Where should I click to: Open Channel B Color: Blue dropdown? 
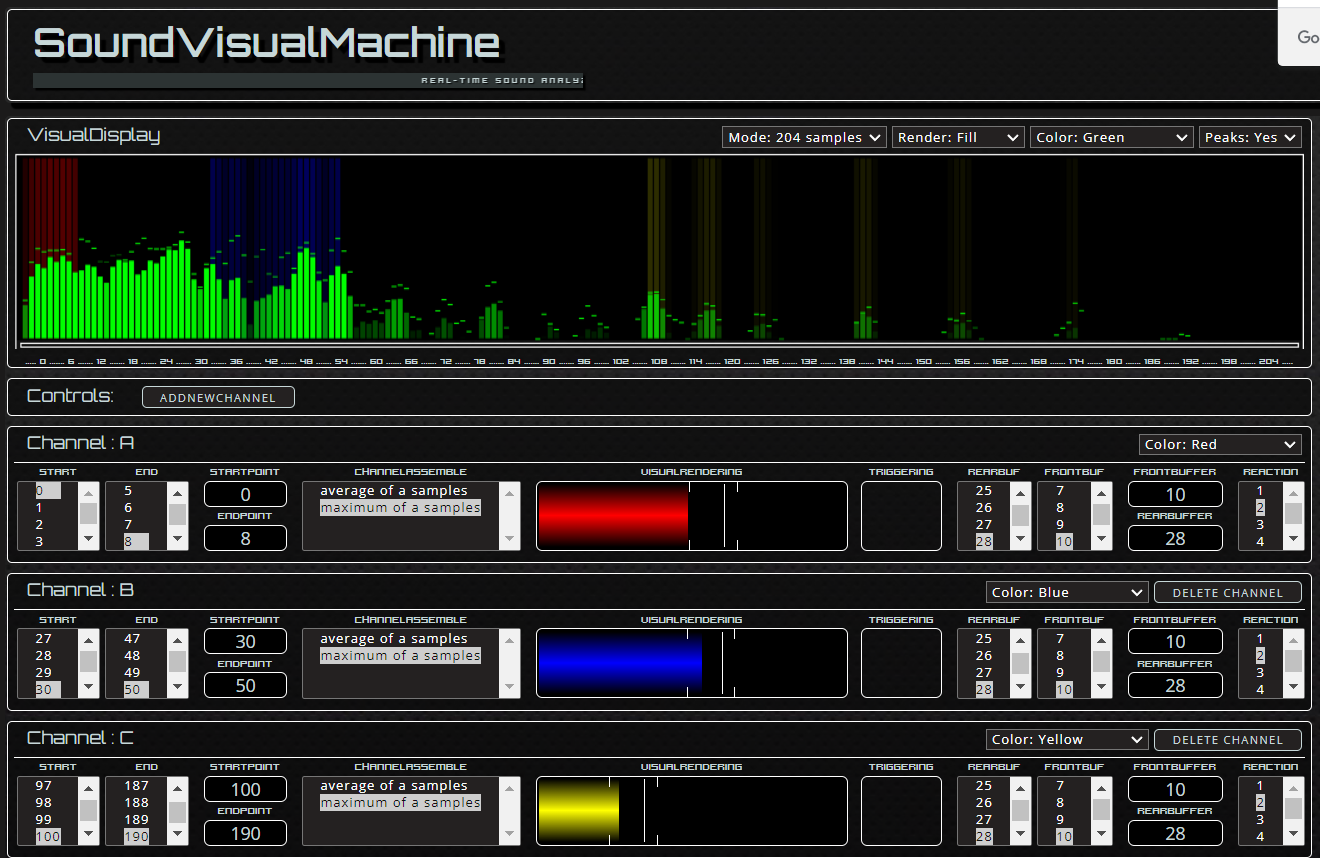[1067, 592]
